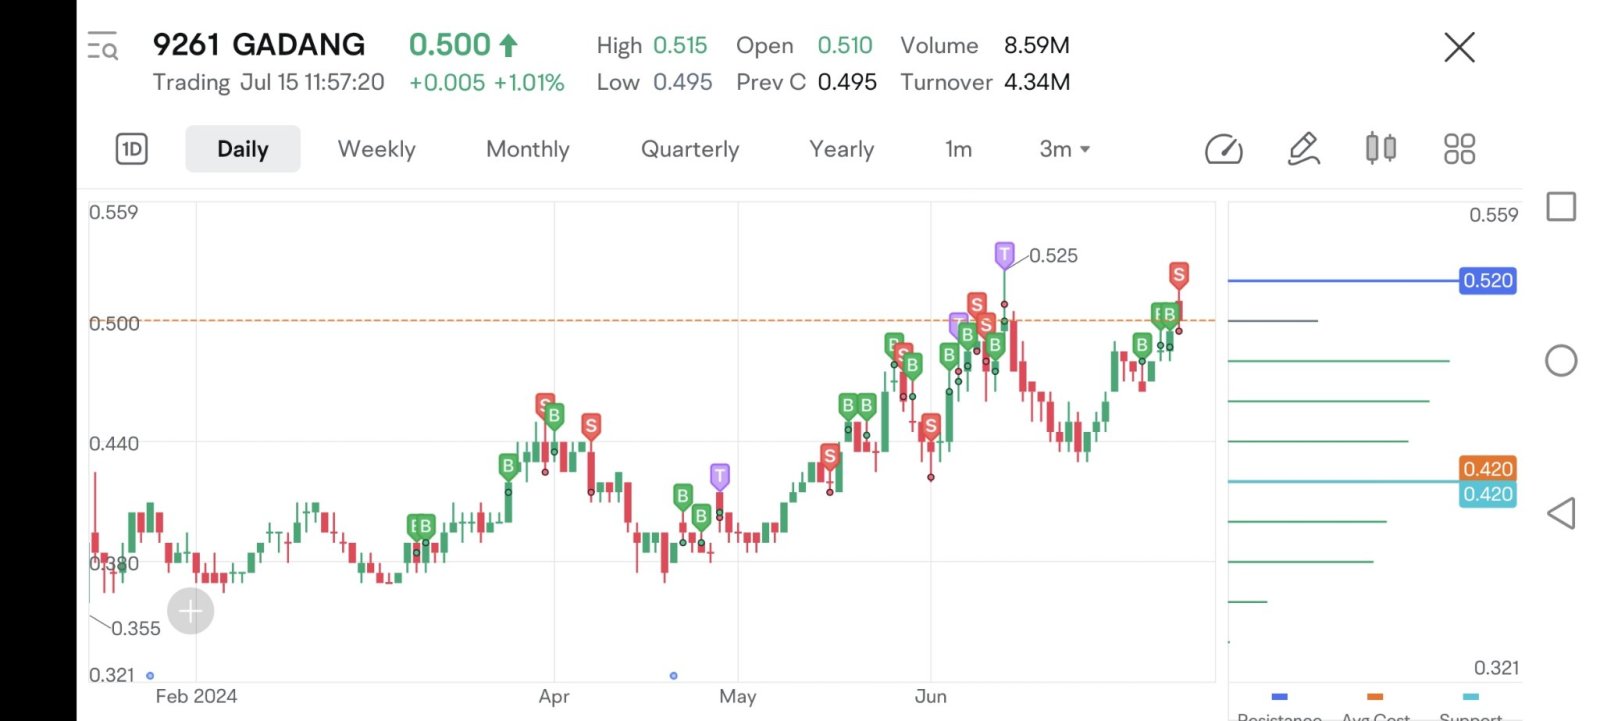Click the May date axis label

(x=738, y=696)
